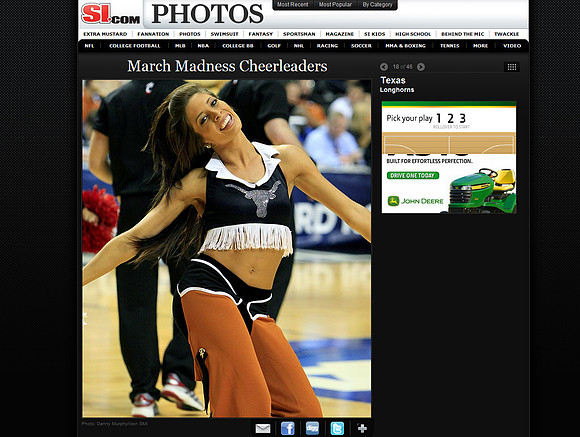The image size is (580, 437).
Task: Open FanNation section
Action: (x=153, y=34)
